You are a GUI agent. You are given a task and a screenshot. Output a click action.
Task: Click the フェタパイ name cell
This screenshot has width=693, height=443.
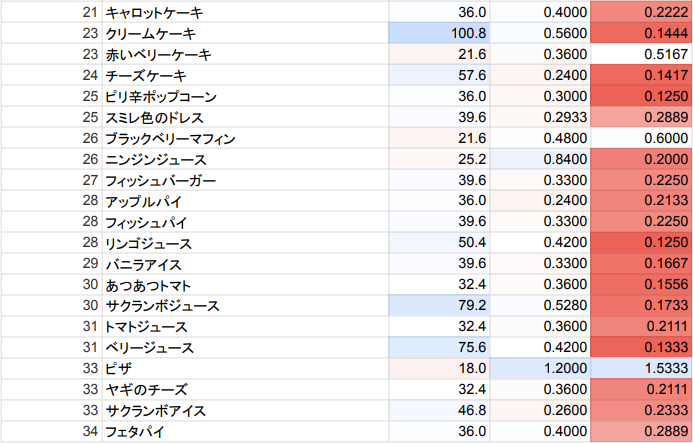(138, 431)
